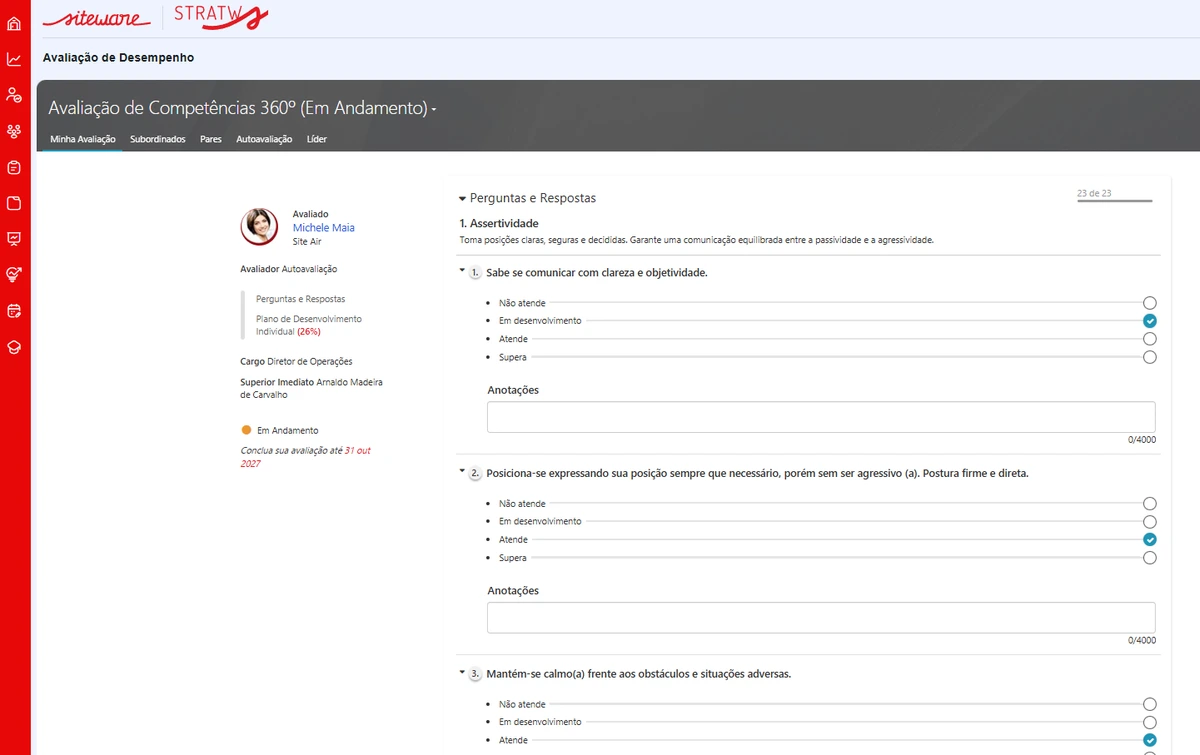Open the calendar icon in sidebar

tap(14, 310)
